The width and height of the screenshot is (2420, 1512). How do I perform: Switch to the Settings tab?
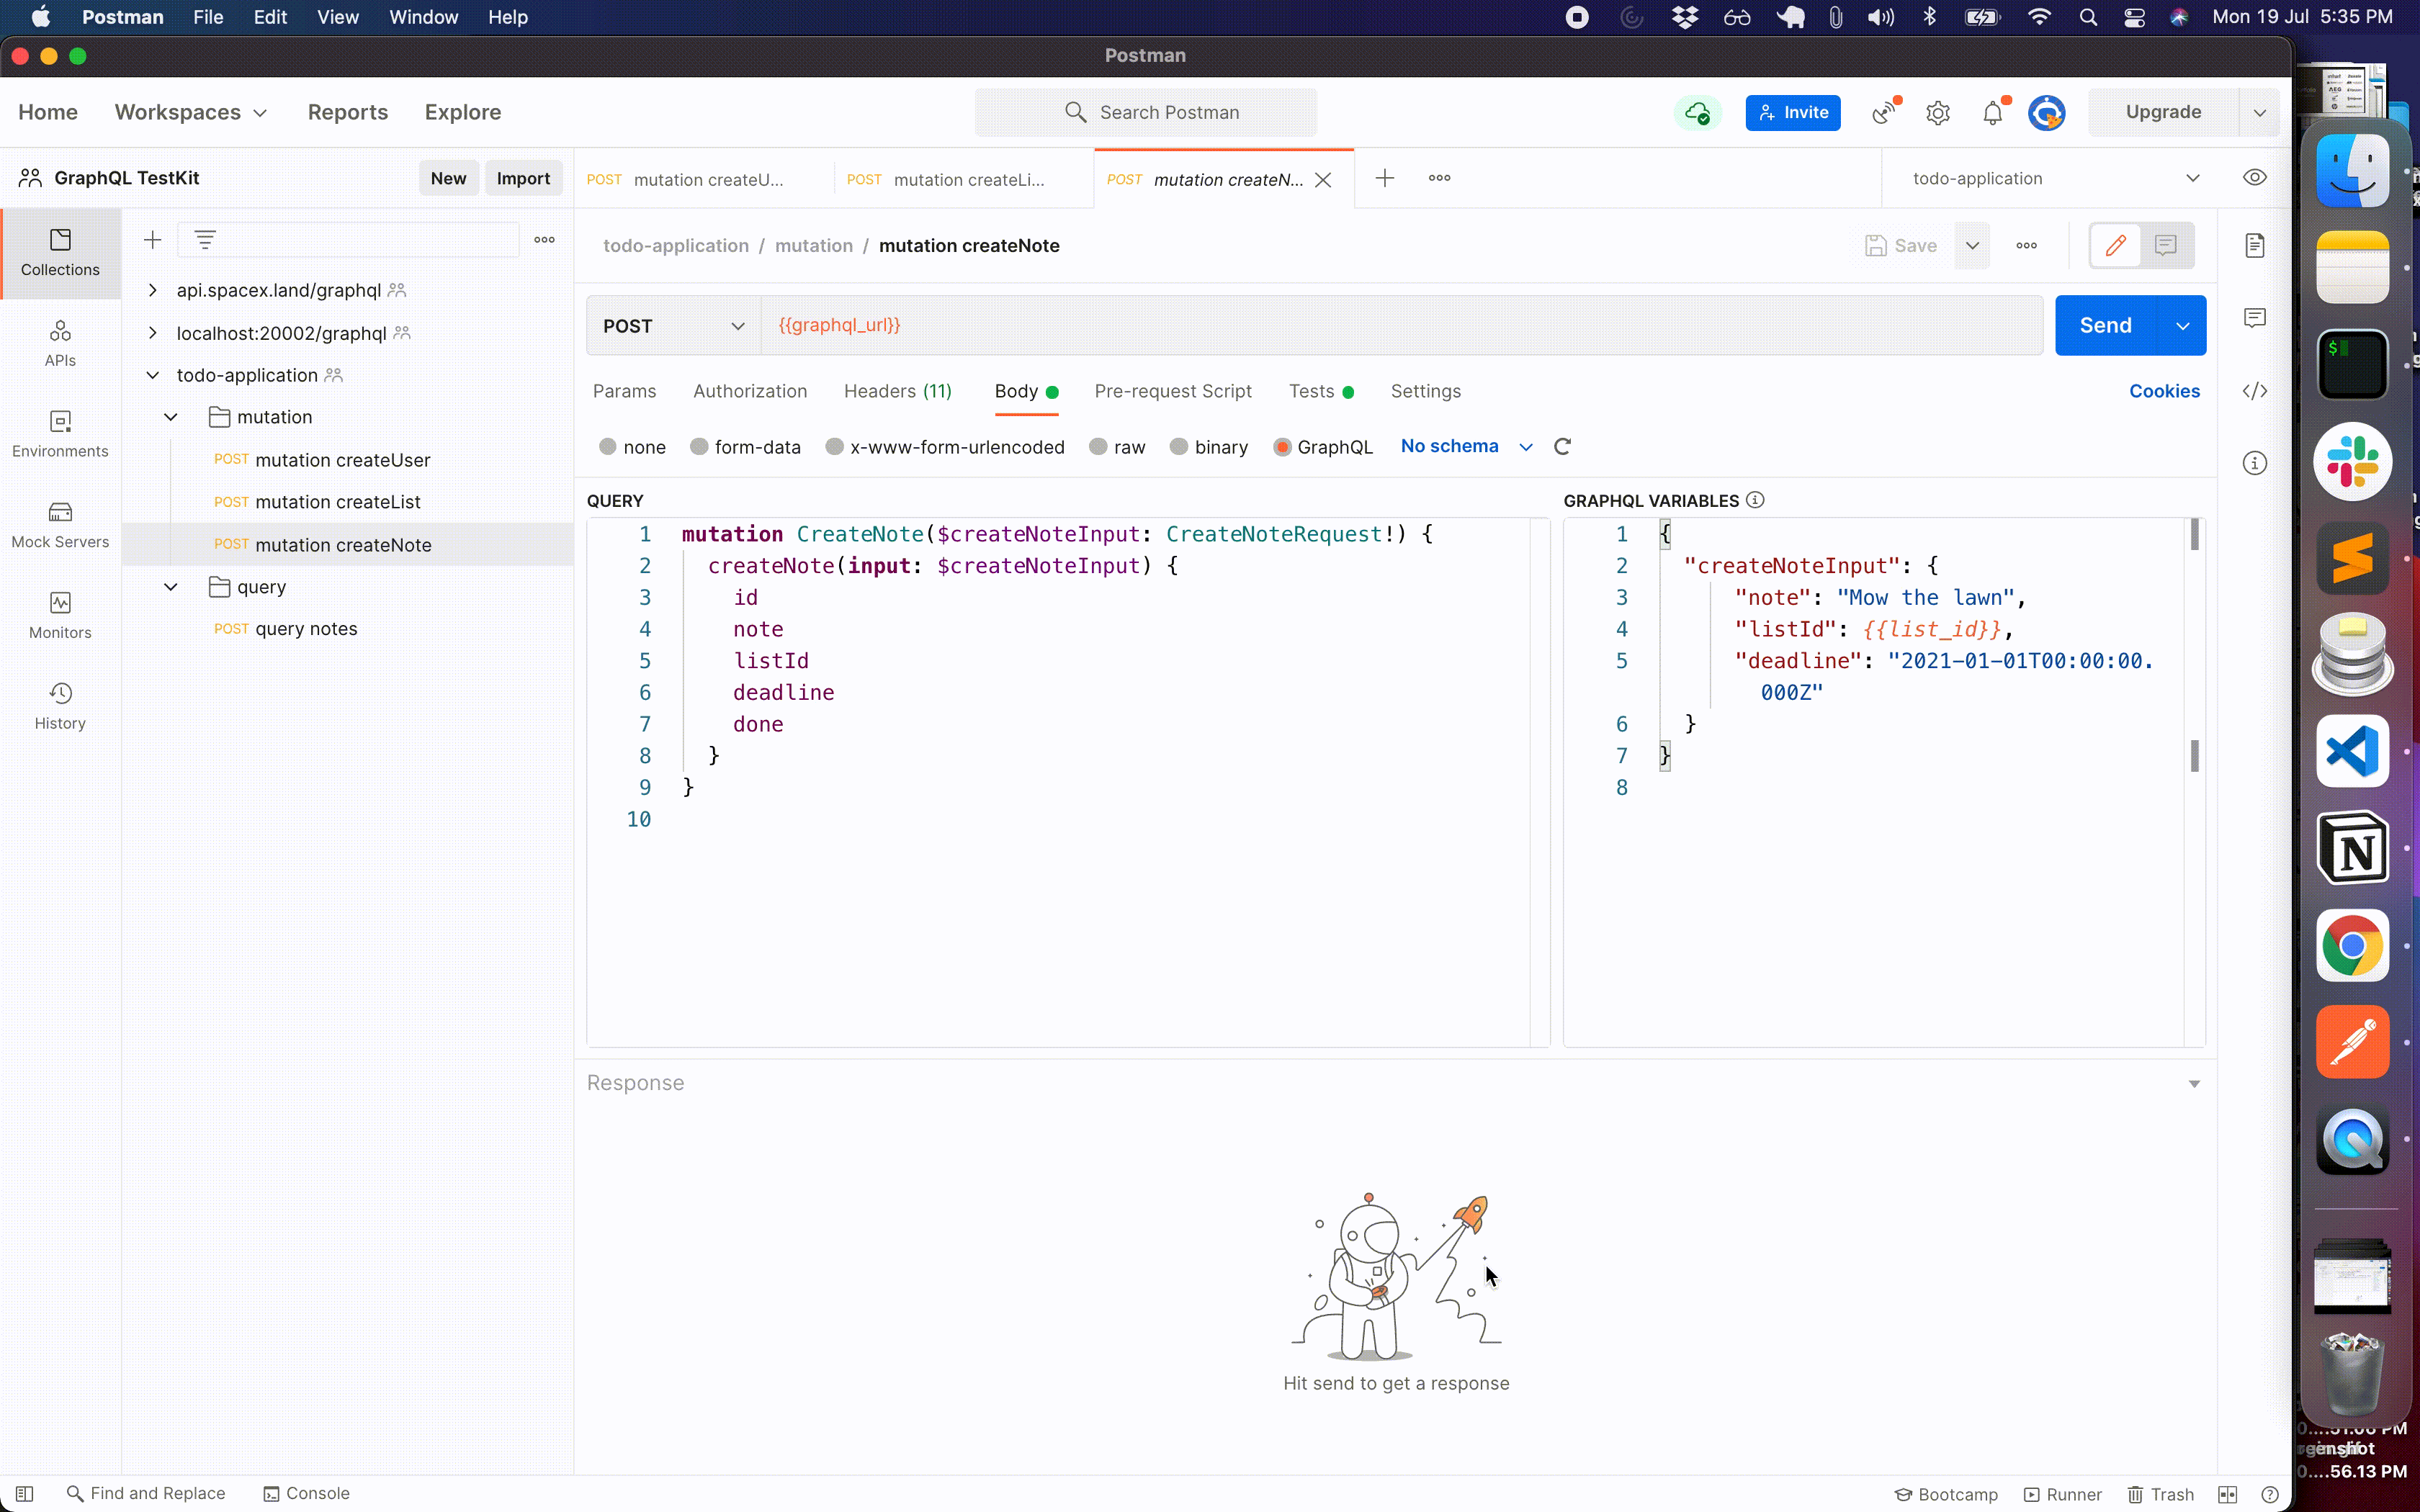[x=1425, y=391]
